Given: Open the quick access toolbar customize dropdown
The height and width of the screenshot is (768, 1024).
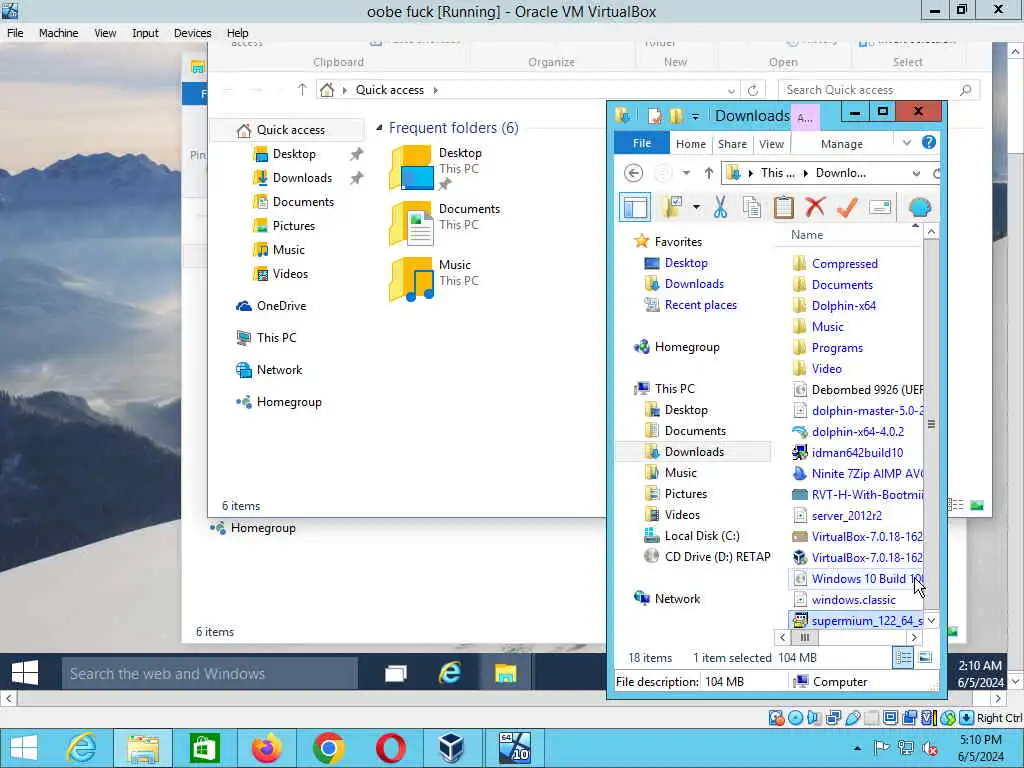Looking at the screenshot, I should [x=695, y=116].
